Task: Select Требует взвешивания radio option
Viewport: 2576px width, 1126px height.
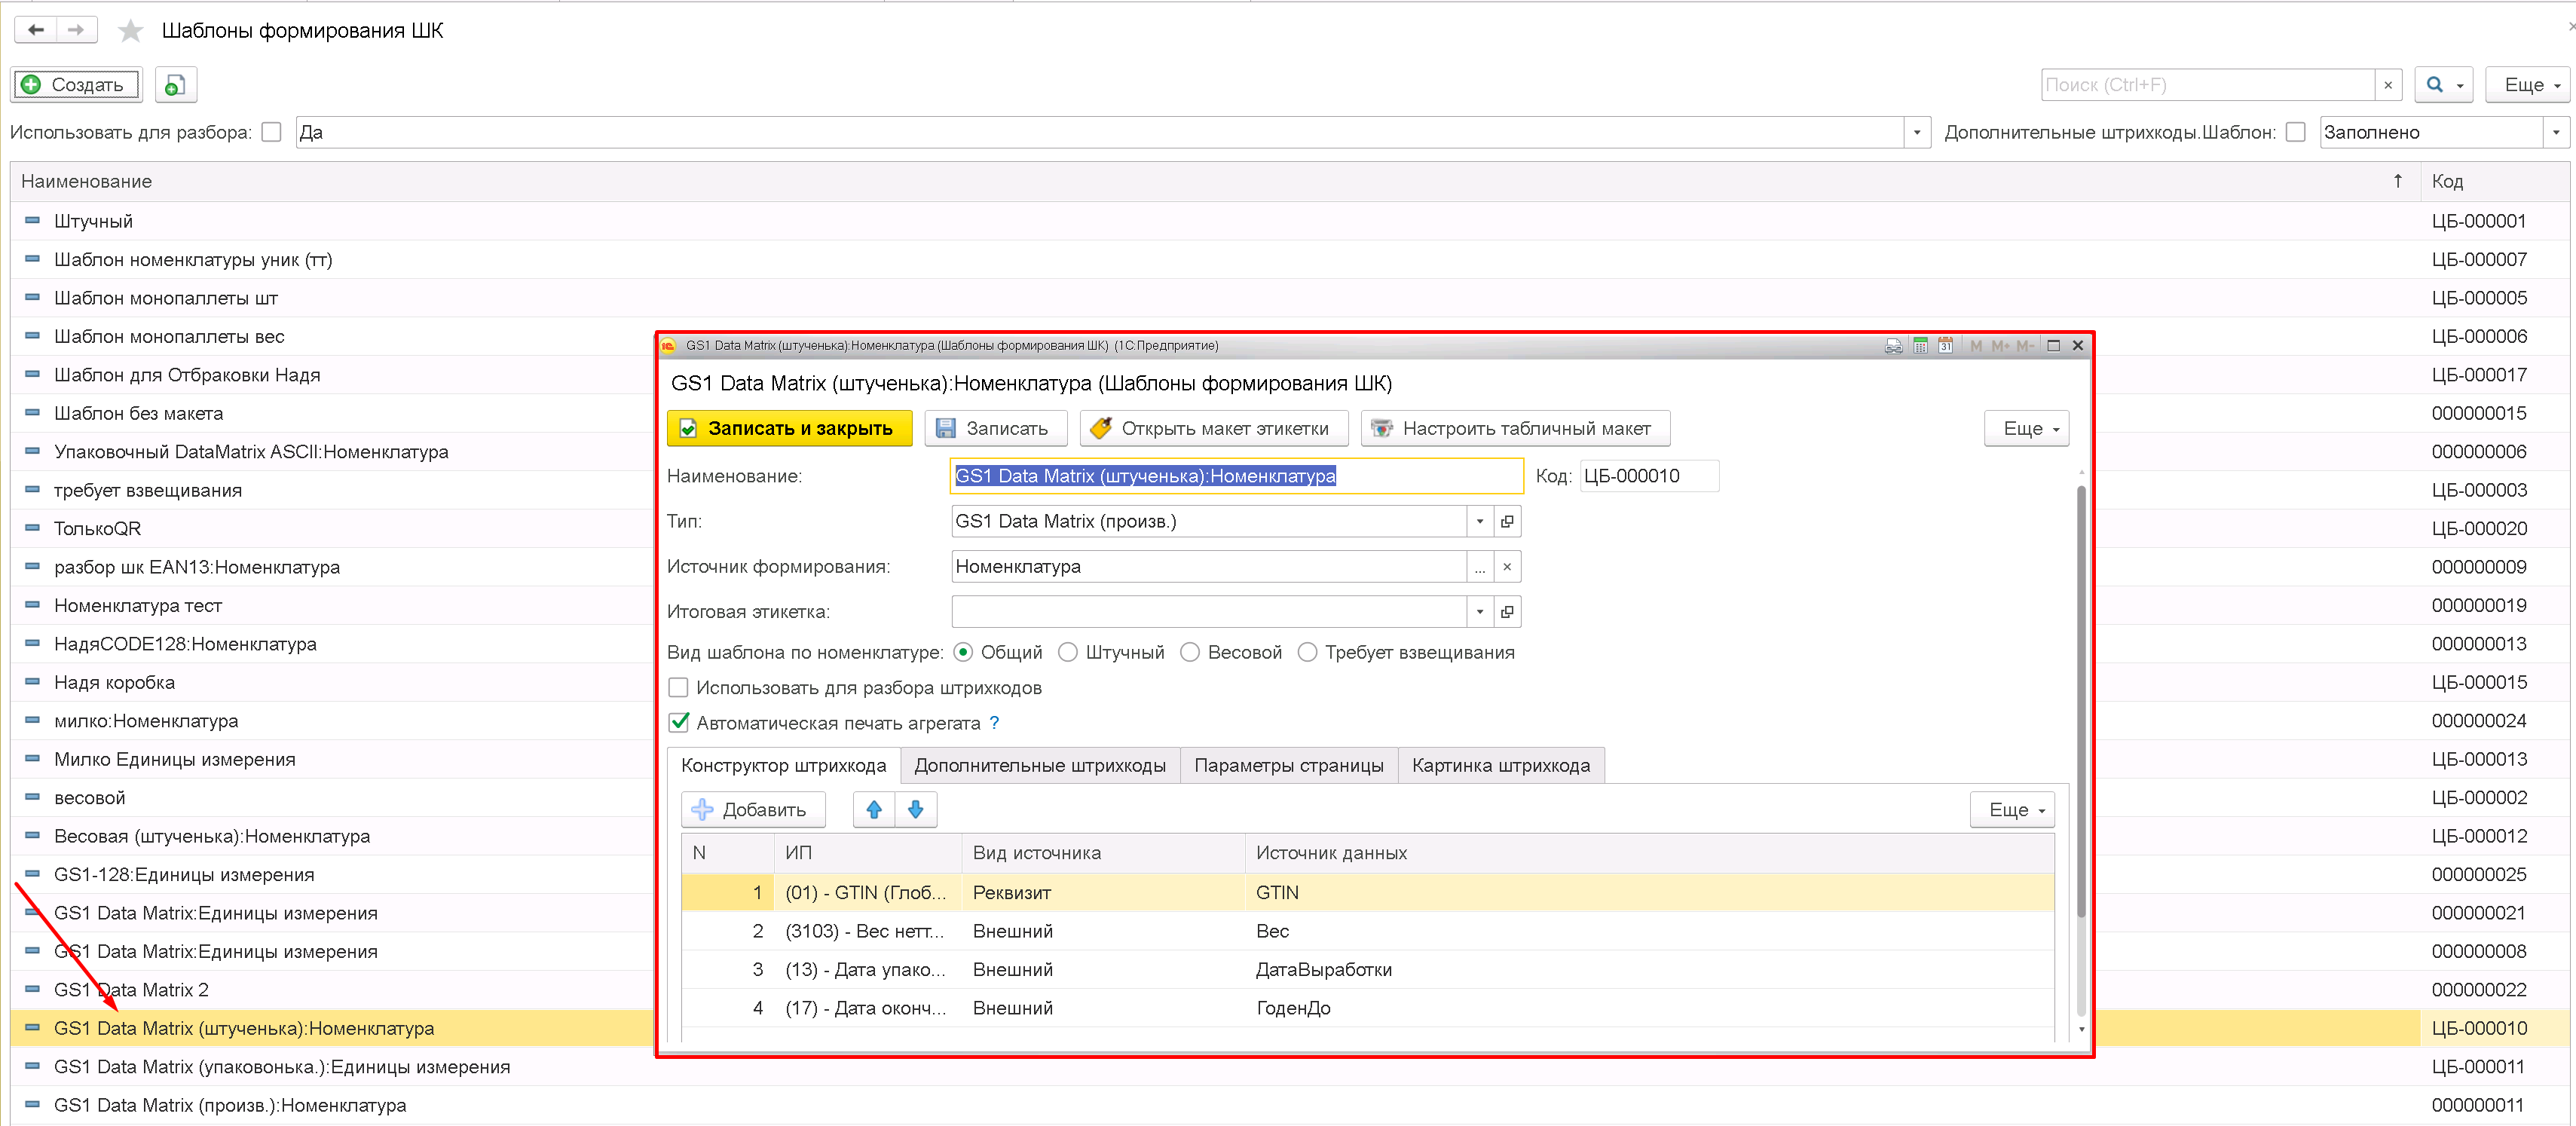Action: [x=1307, y=652]
